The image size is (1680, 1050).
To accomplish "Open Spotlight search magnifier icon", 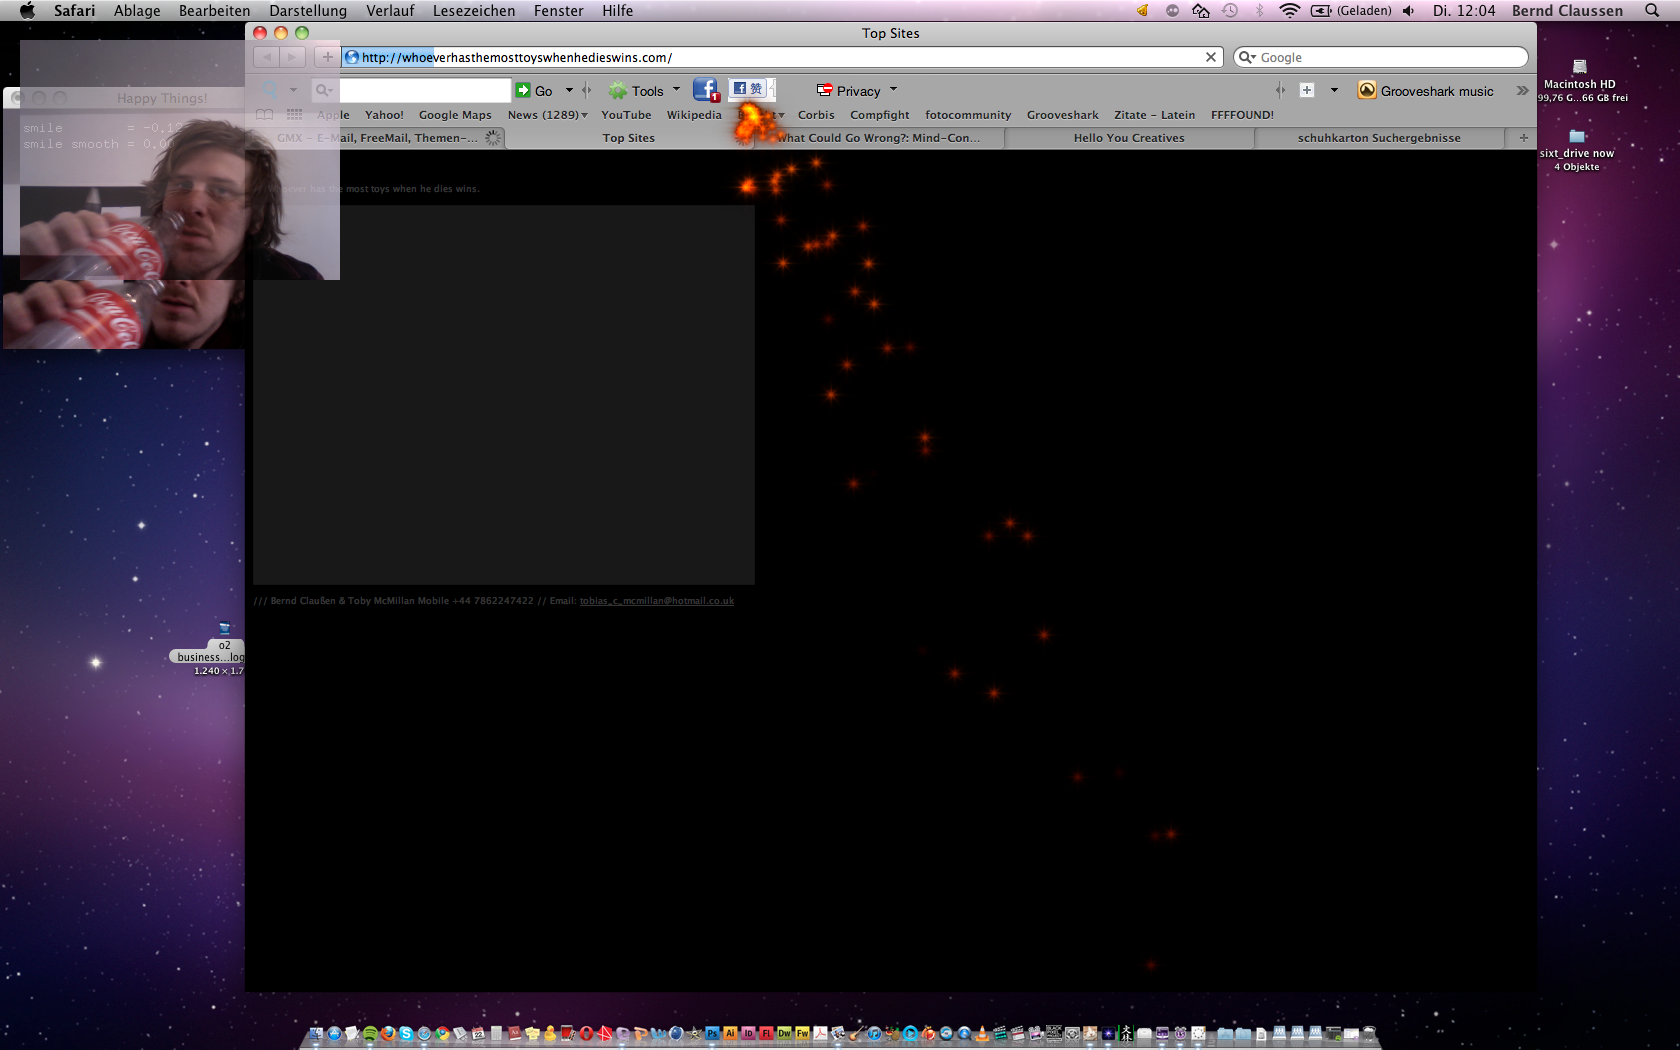I will [x=1652, y=11].
